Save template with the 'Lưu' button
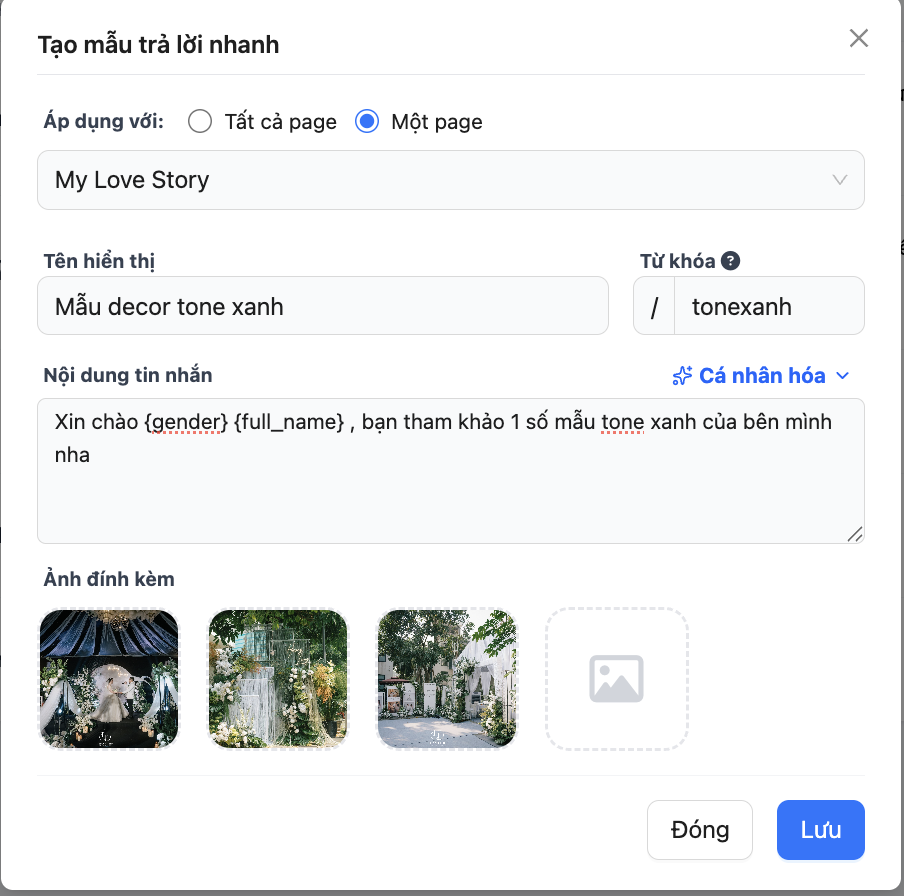Screen dimensions: 904x896 (820, 830)
